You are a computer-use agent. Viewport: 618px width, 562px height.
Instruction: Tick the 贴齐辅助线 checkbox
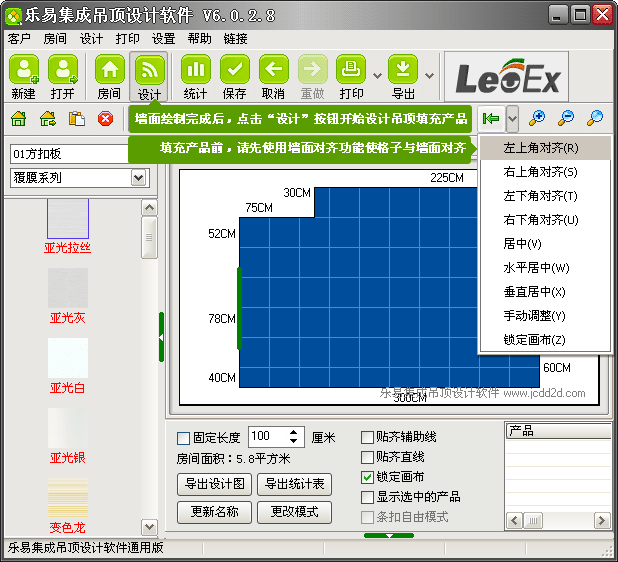pos(367,437)
